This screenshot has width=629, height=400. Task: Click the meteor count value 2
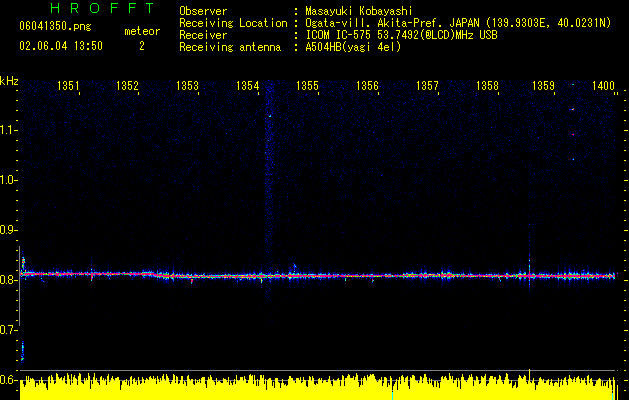click(x=142, y=46)
